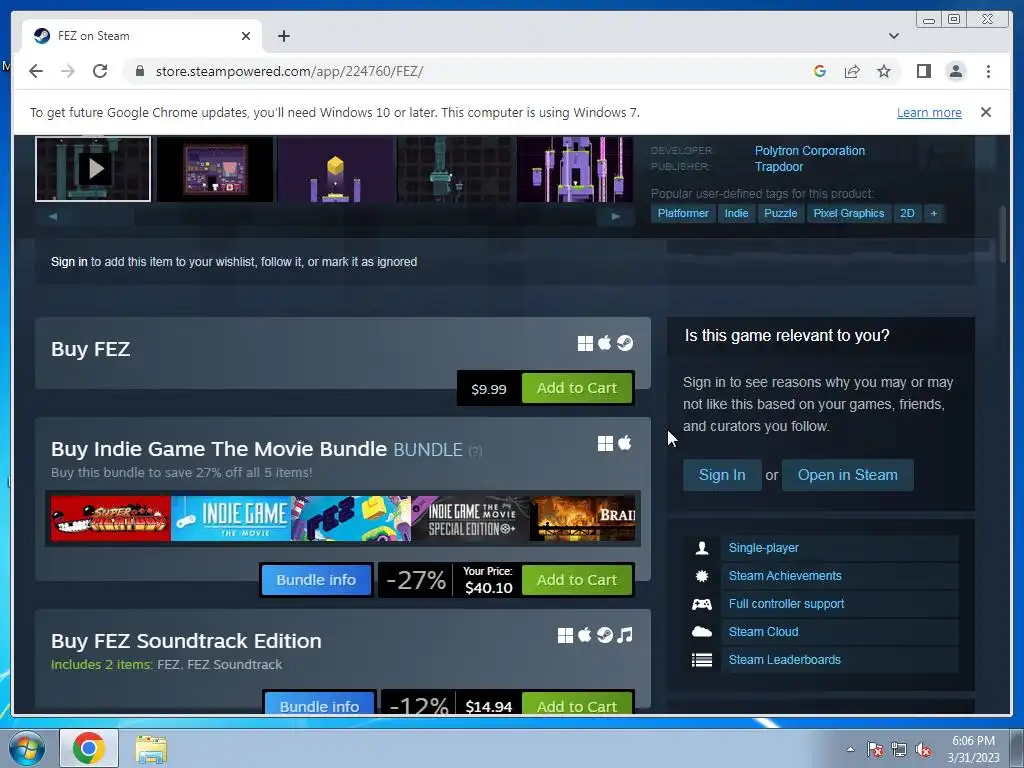Viewport: 1024px width, 768px height.
Task: Select the second screenshot thumbnail
Action: pyautogui.click(x=214, y=168)
